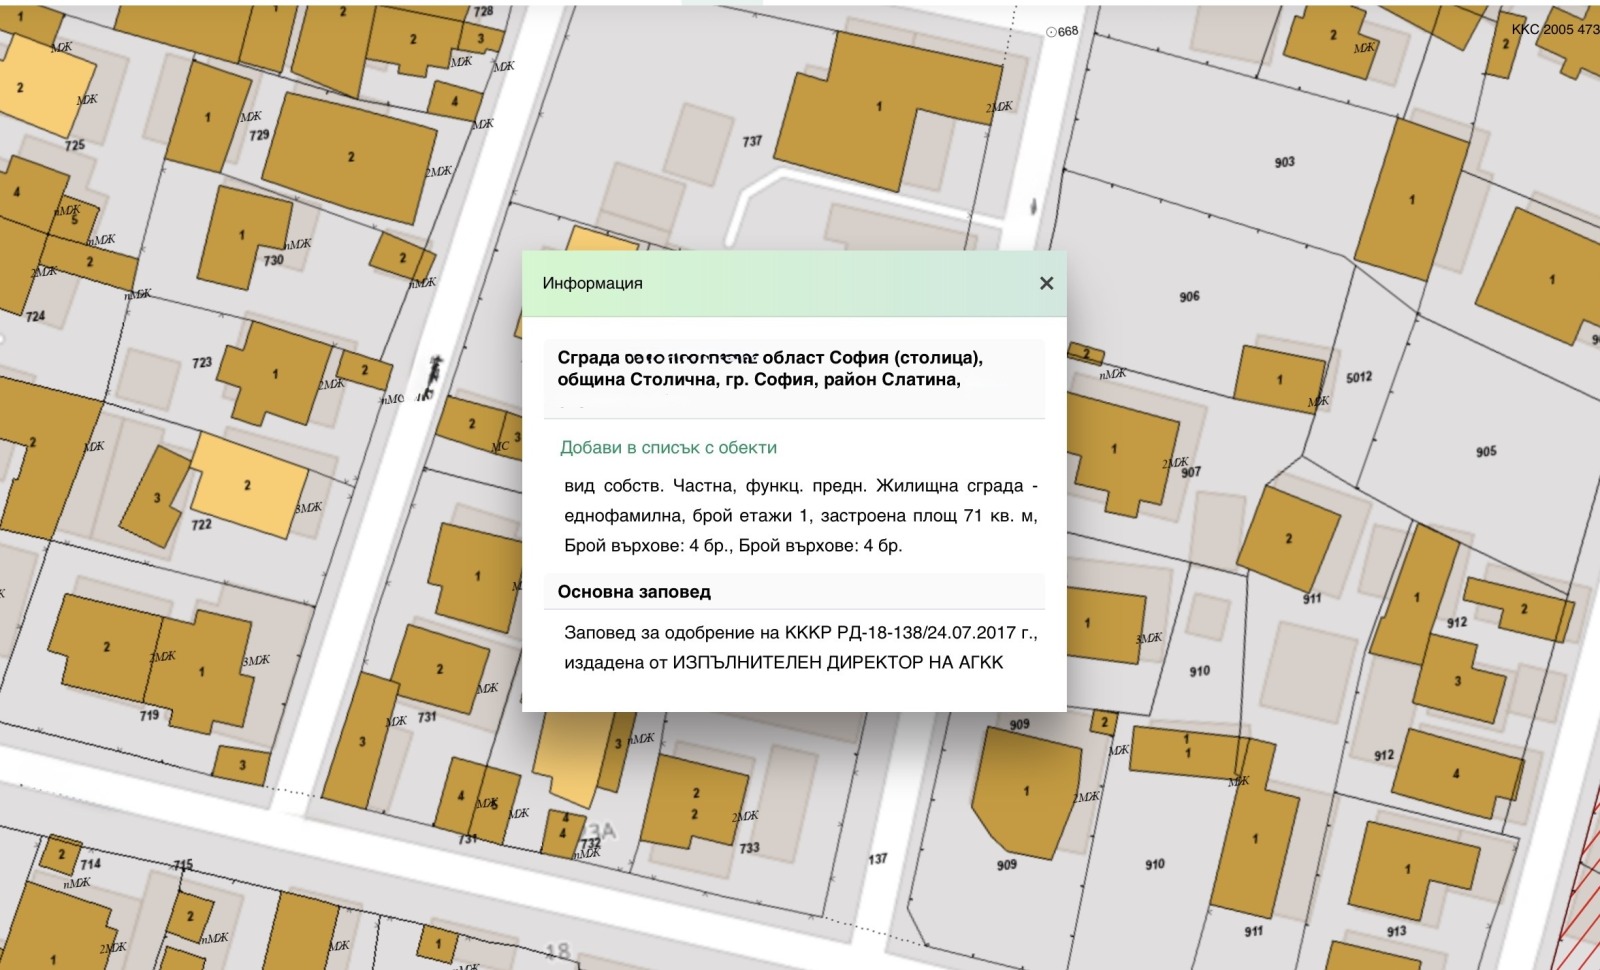Click the large building in parcel 737
The height and width of the screenshot is (970, 1600).
(880, 105)
